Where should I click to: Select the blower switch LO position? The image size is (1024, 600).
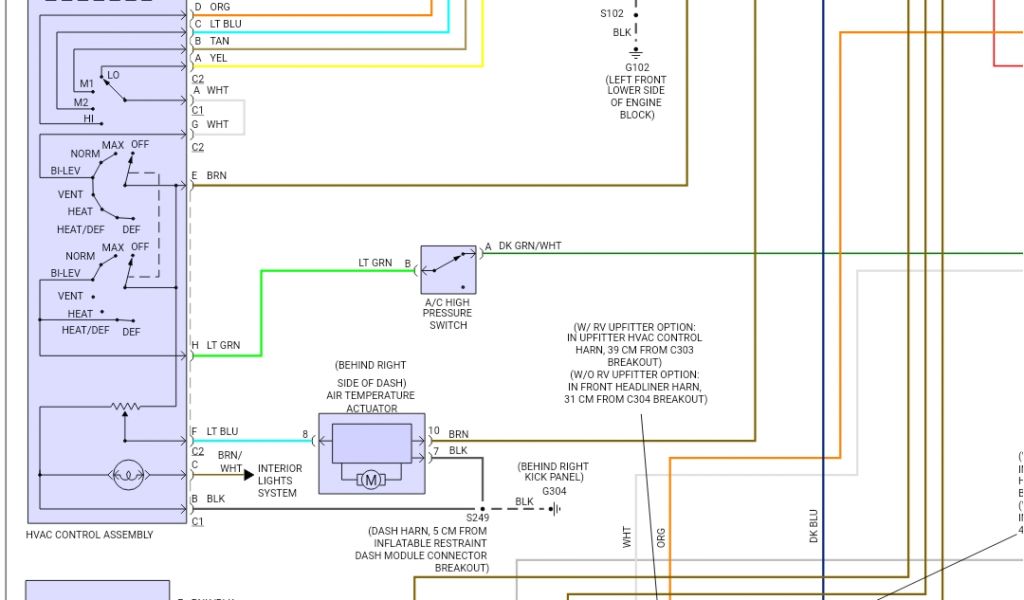point(113,75)
